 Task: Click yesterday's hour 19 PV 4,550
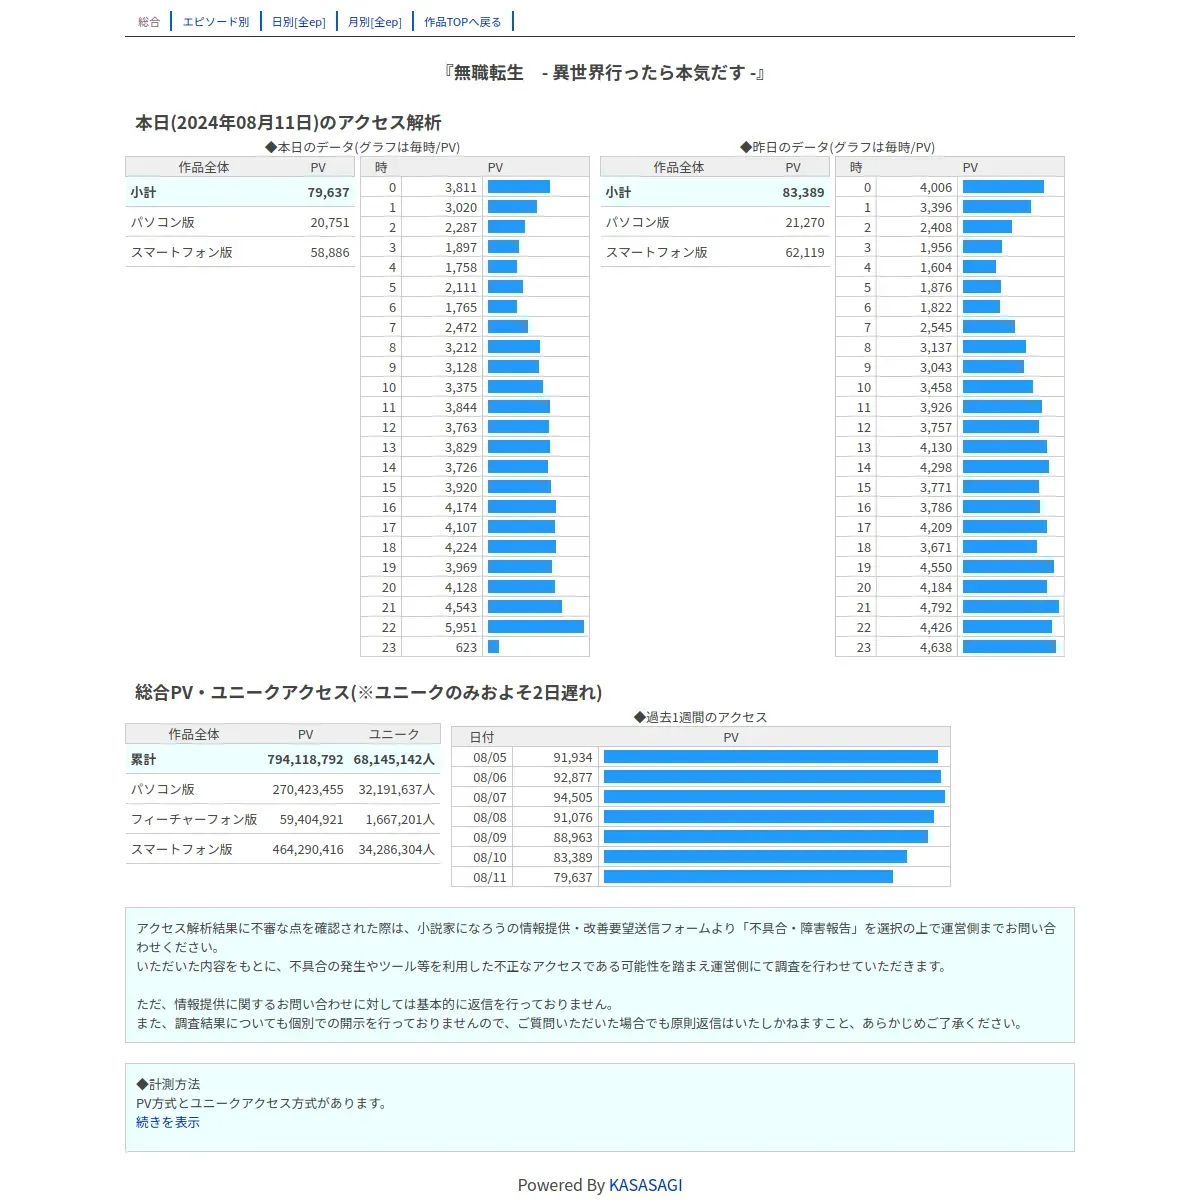pyautogui.click(x=936, y=568)
